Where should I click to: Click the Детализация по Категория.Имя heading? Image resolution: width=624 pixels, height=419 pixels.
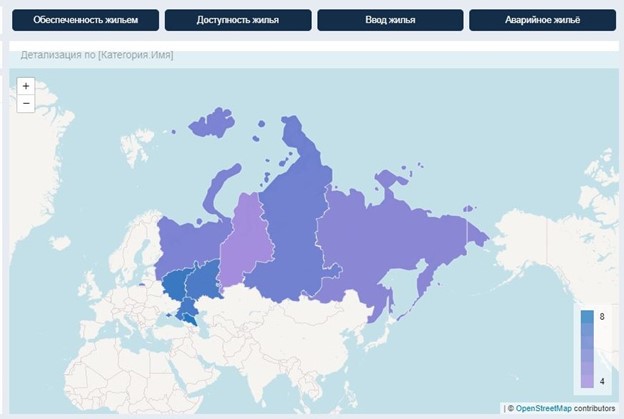(97, 55)
